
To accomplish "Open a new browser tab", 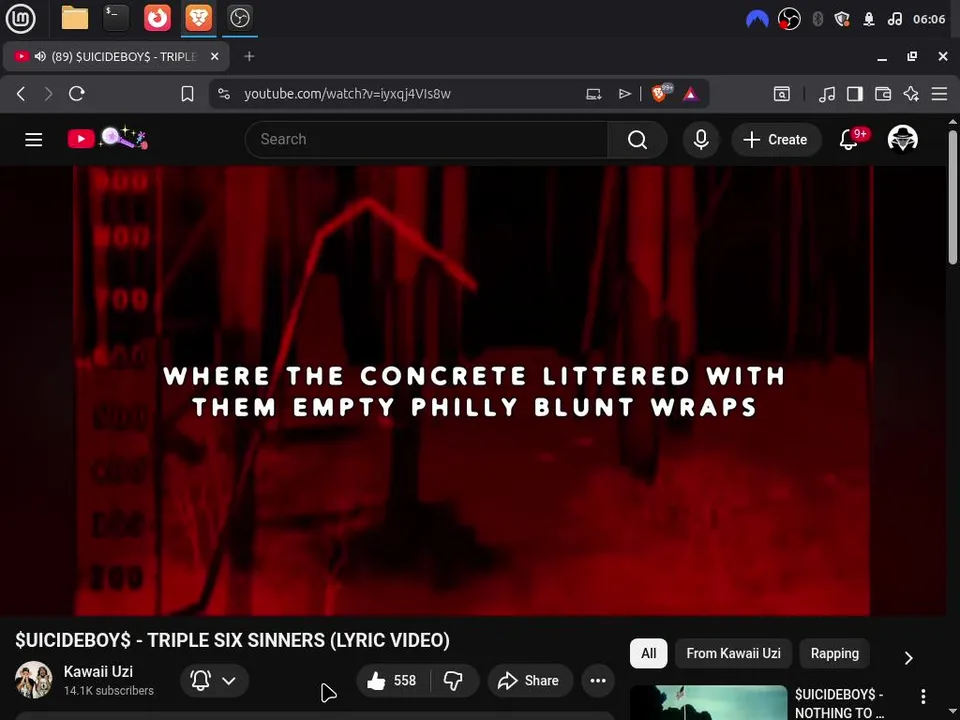I will (x=249, y=56).
